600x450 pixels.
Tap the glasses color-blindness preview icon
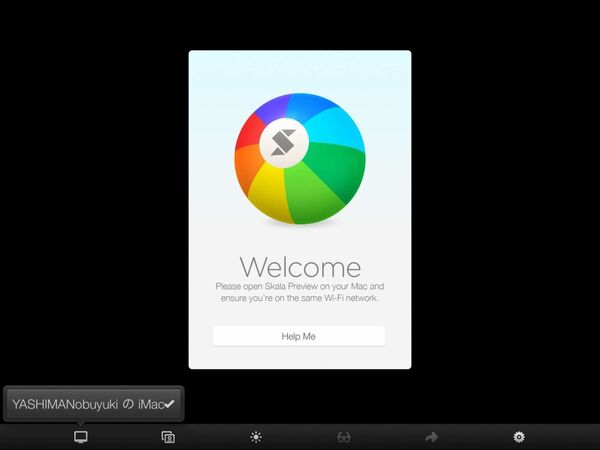coord(344,437)
